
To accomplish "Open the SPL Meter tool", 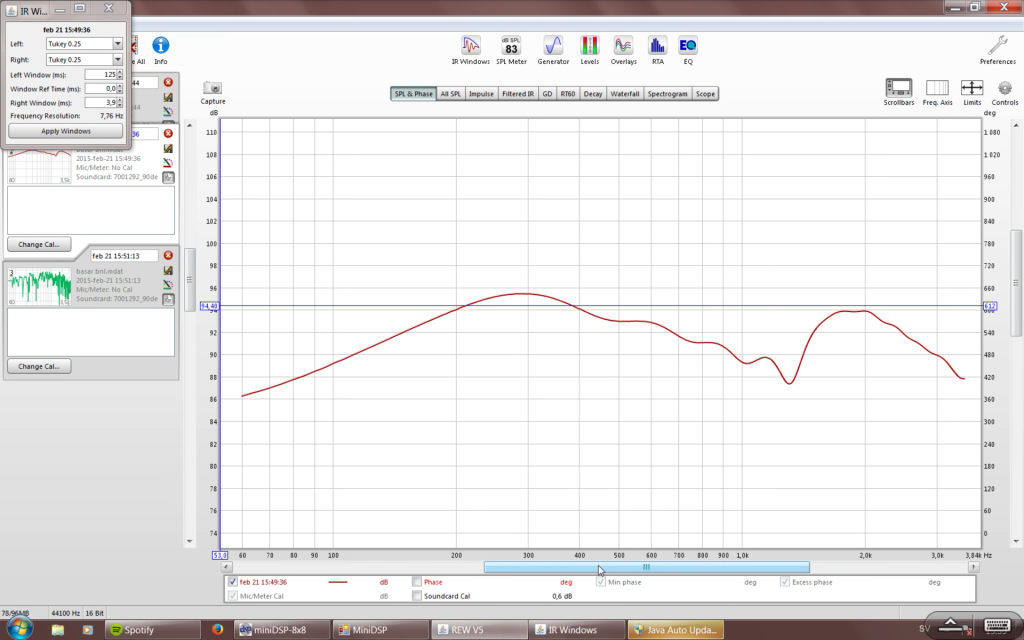I will click(511, 46).
